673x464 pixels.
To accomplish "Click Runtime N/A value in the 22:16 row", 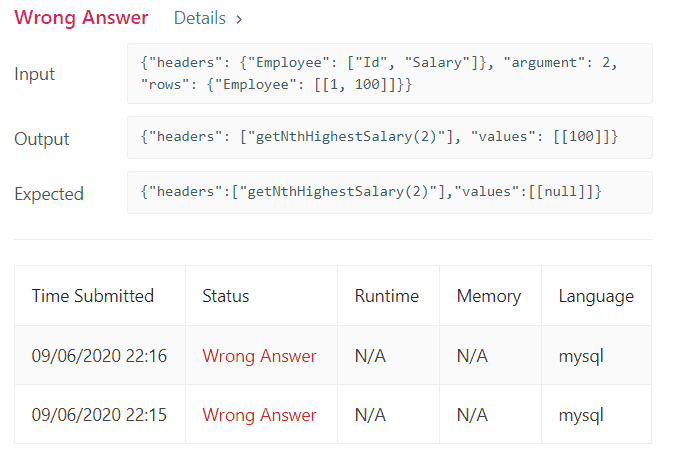I will coord(370,356).
